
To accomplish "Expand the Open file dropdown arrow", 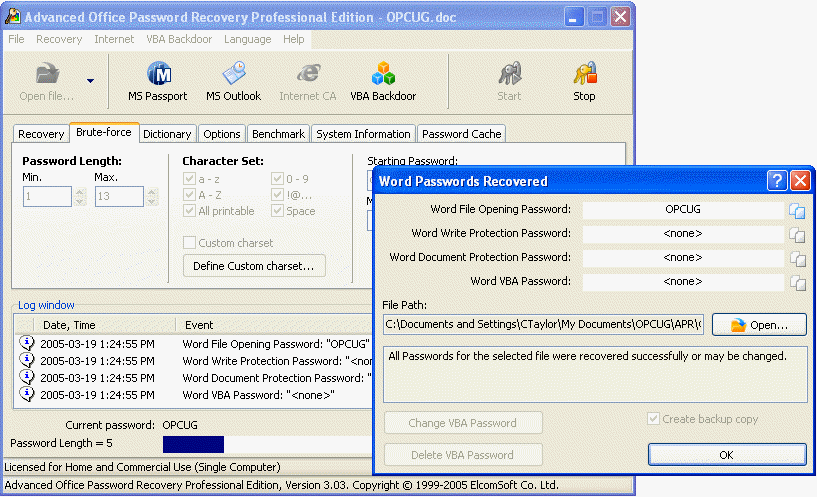I will 90,81.
